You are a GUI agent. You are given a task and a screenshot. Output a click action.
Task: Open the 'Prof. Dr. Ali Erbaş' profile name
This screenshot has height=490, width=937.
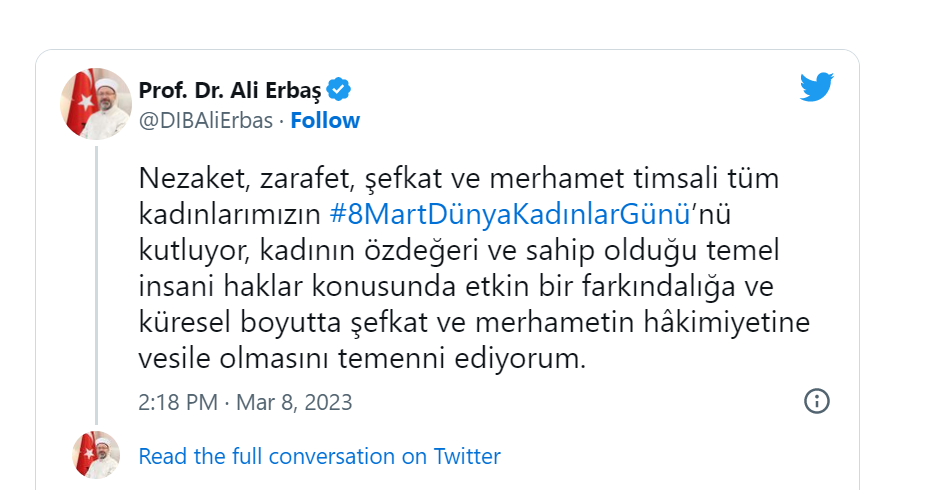pos(230,90)
